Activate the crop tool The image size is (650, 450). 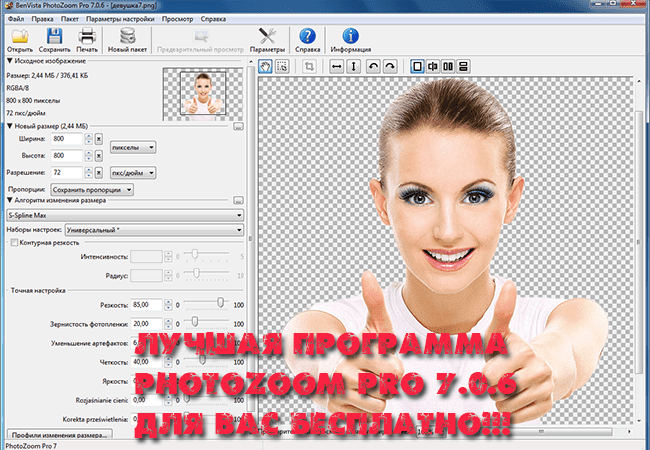pyautogui.click(x=309, y=66)
